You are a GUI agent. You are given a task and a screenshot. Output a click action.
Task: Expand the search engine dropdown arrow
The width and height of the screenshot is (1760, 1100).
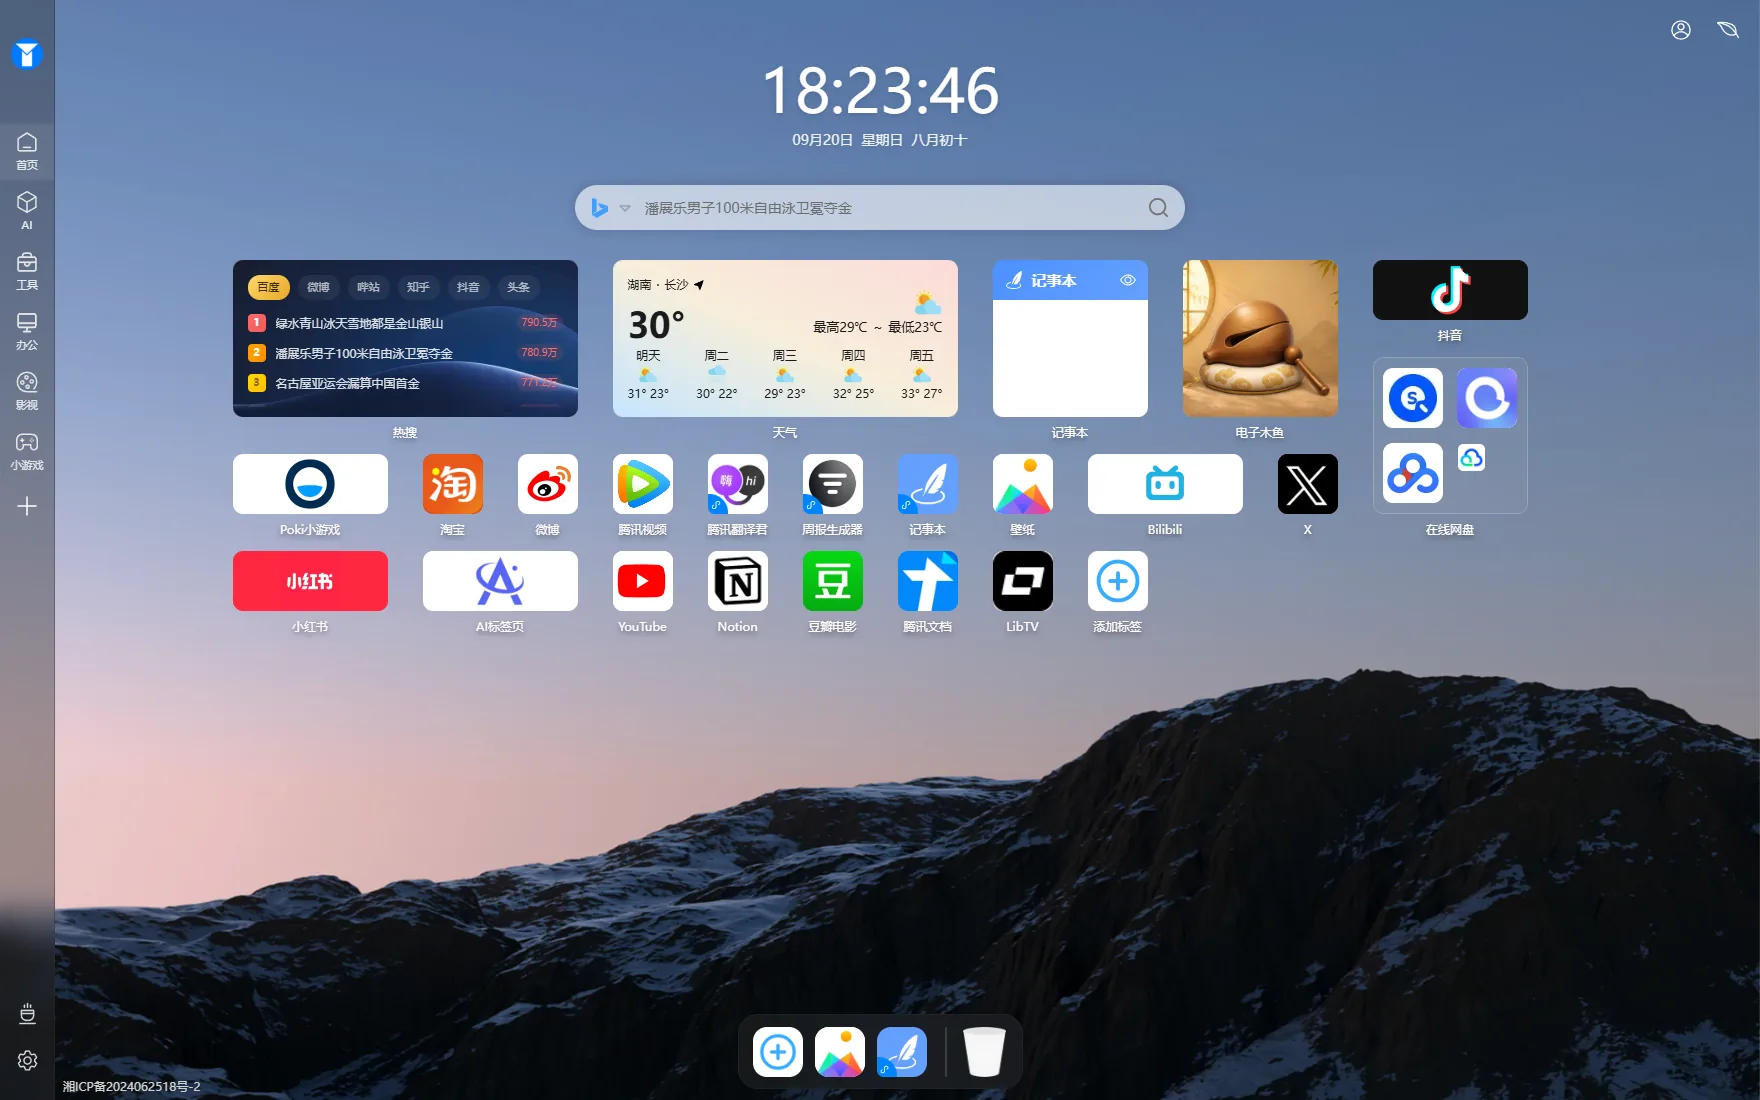[x=625, y=208]
